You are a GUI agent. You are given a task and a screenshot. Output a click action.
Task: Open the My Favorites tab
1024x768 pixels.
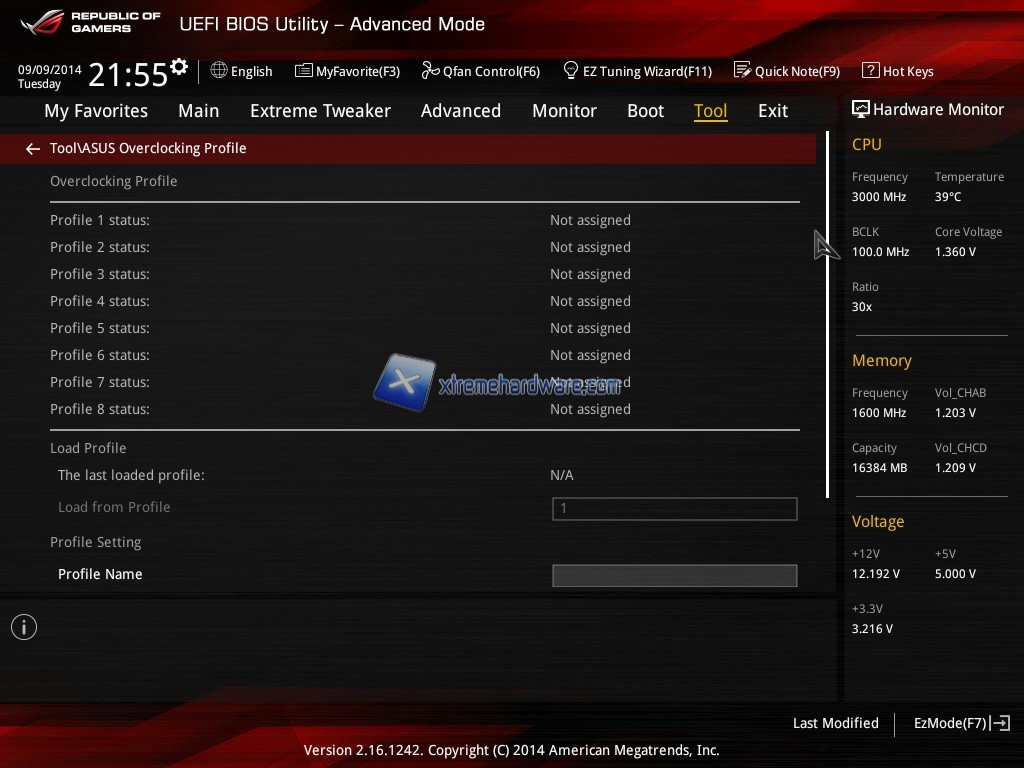click(96, 111)
